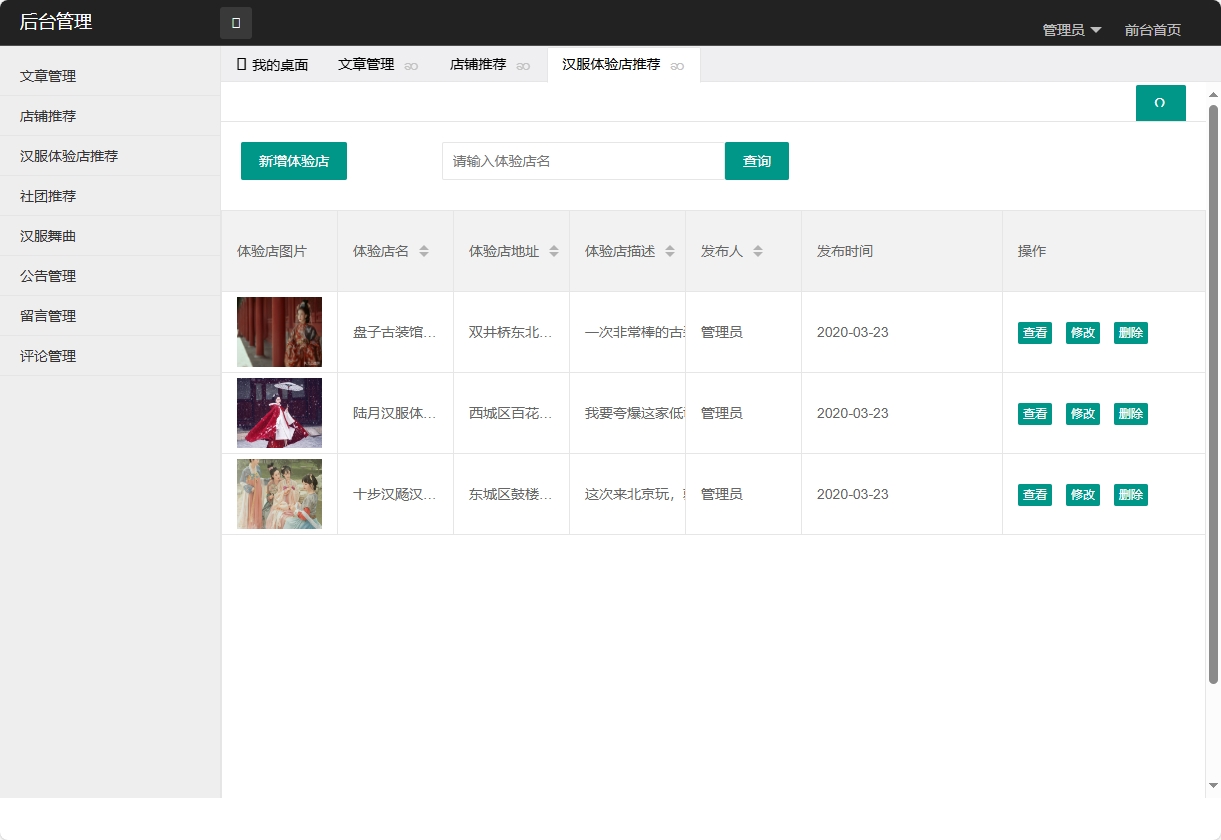Switch to the 店铺推荐 tab

coord(480,64)
